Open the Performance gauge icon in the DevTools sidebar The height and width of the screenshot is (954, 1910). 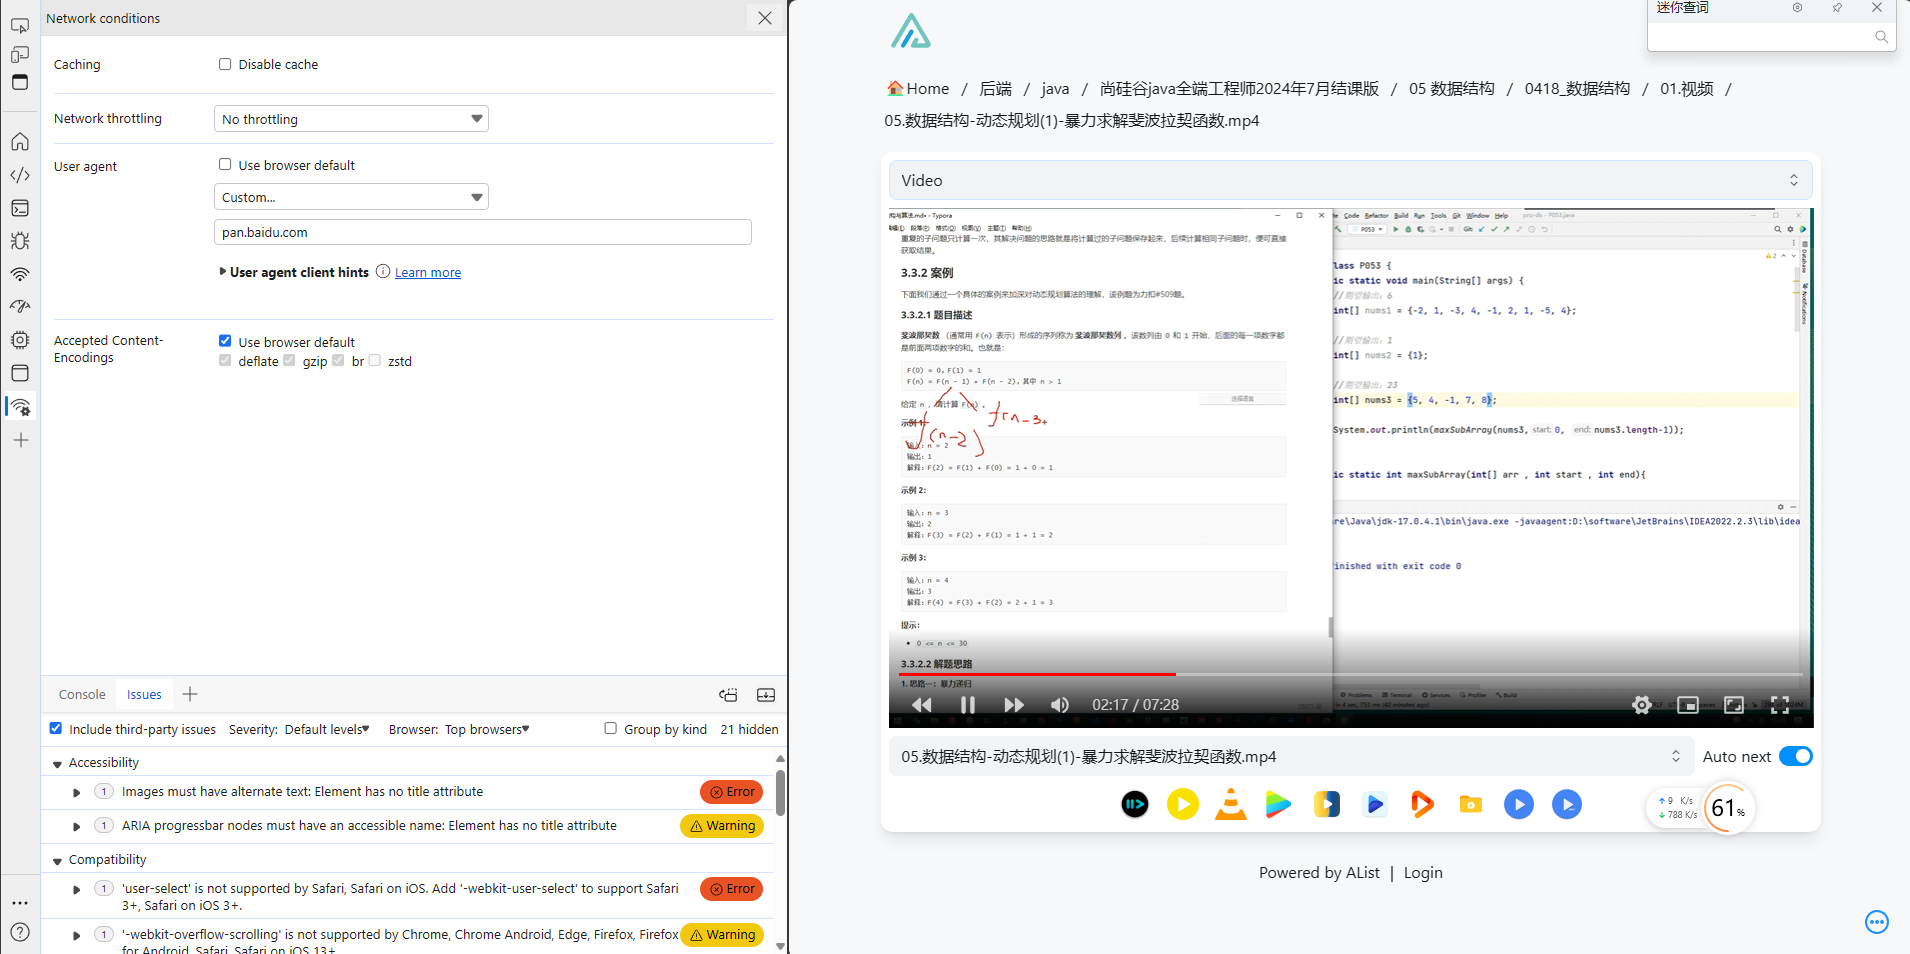20,307
